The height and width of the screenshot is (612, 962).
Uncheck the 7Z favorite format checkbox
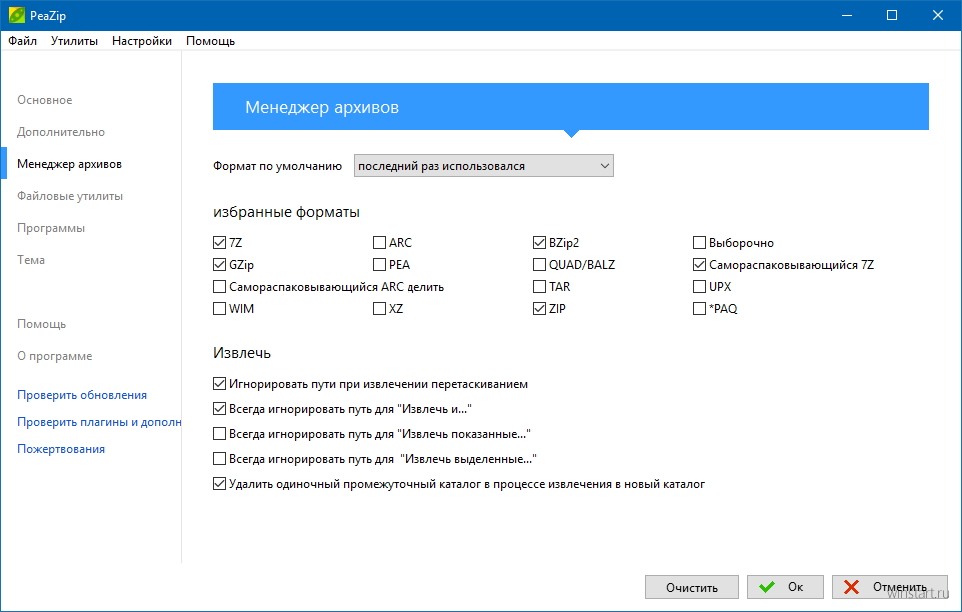pyautogui.click(x=220, y=243)
